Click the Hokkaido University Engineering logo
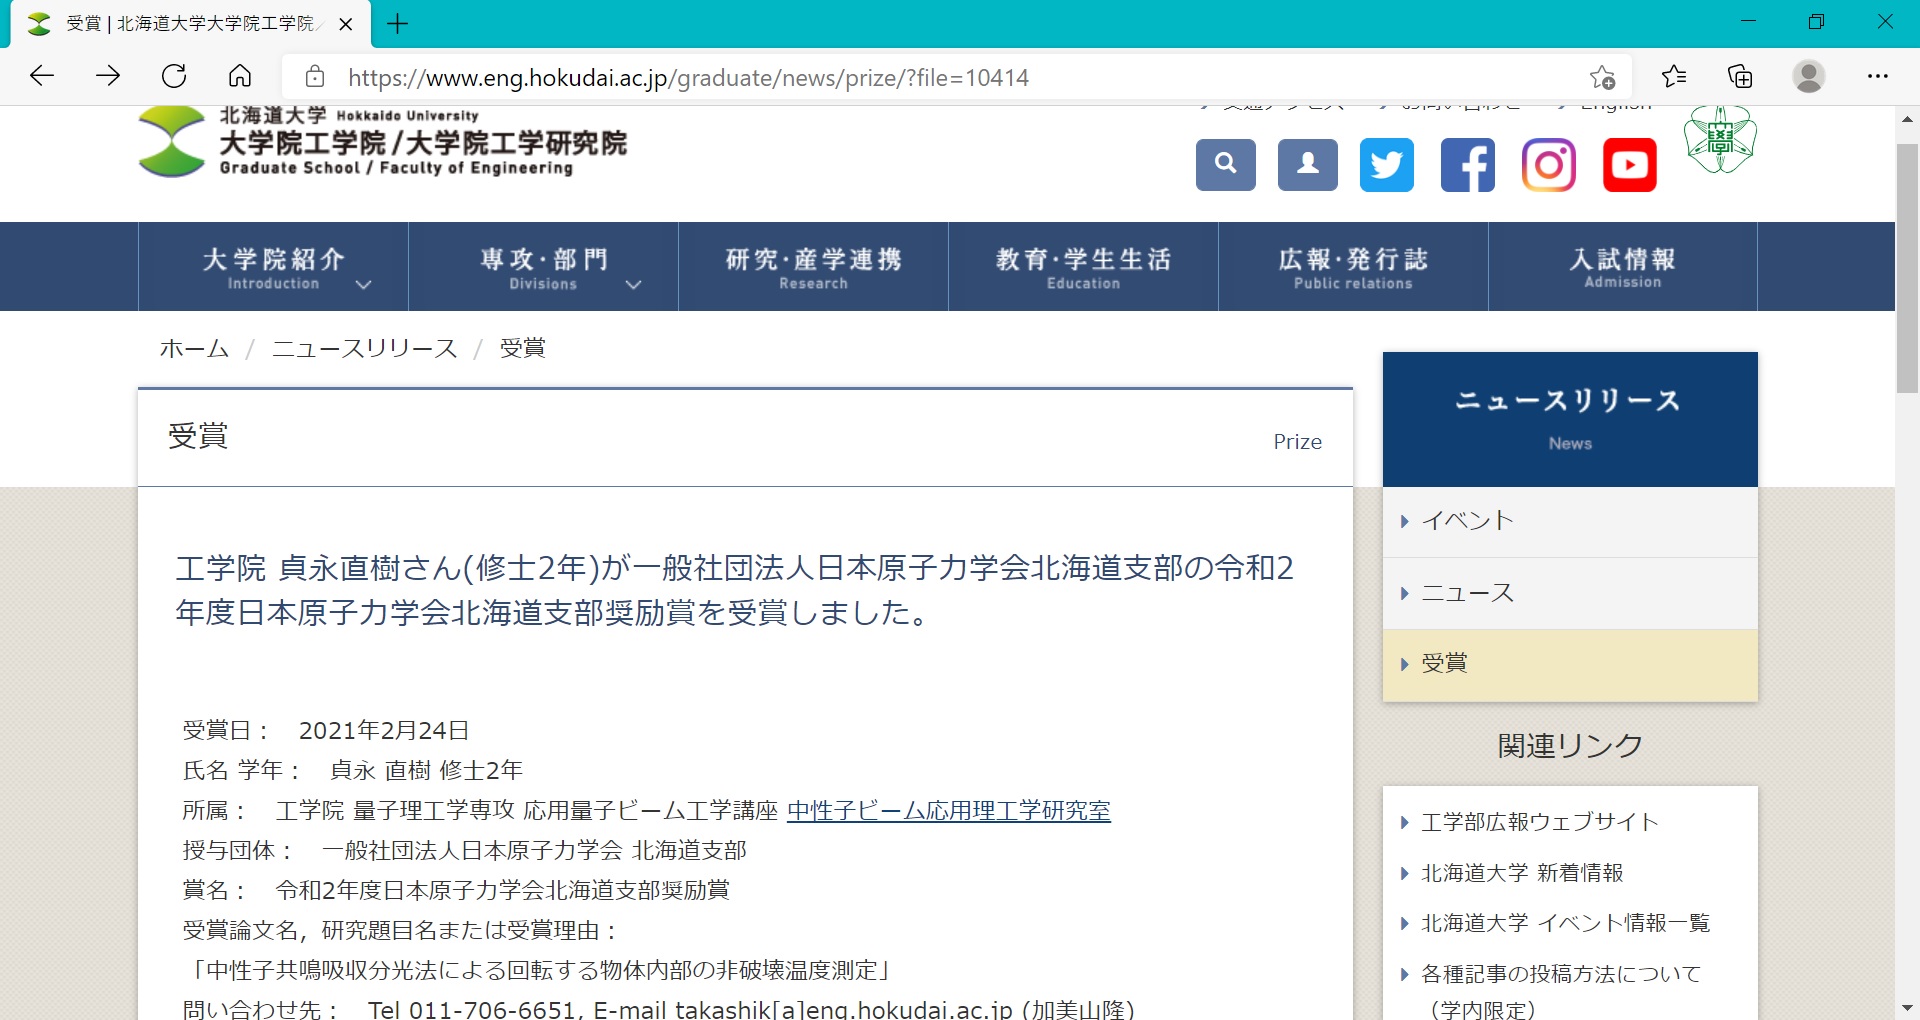The width and height of the screenshot is (1920, 1020). coord(383,142)
